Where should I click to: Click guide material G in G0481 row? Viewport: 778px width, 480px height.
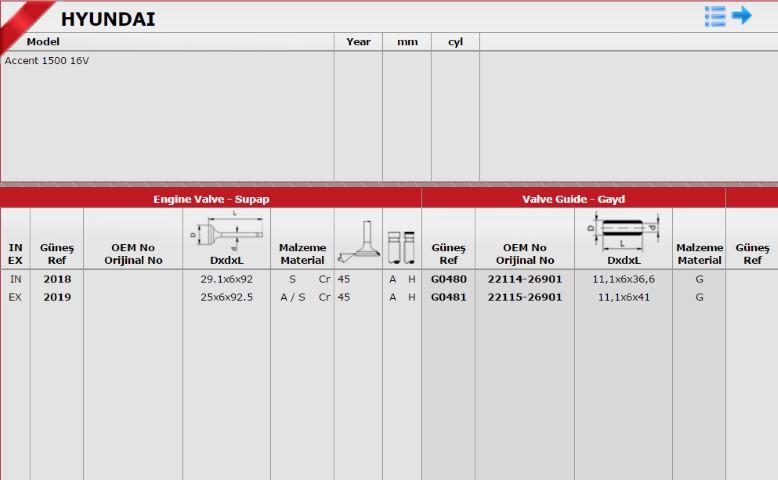click(699, 297)
